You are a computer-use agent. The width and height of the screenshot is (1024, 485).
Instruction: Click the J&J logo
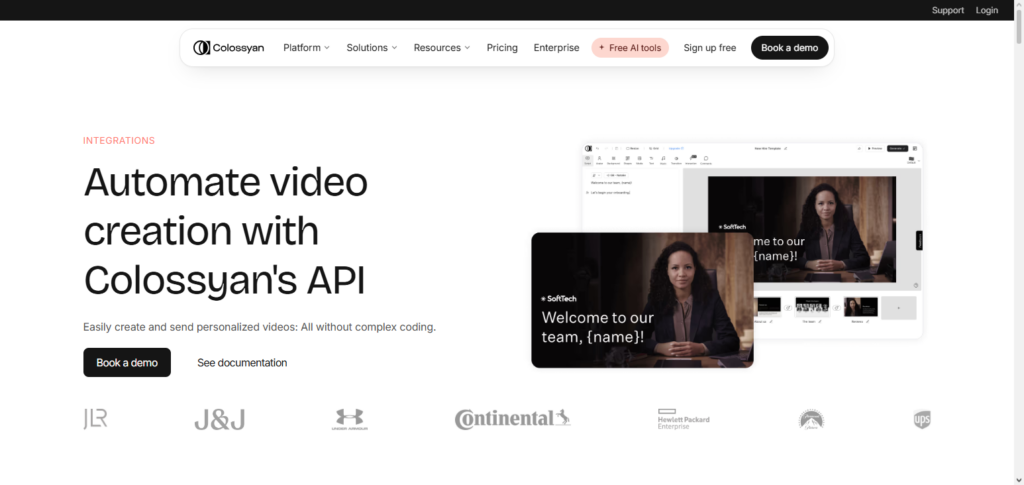[219, 420]
